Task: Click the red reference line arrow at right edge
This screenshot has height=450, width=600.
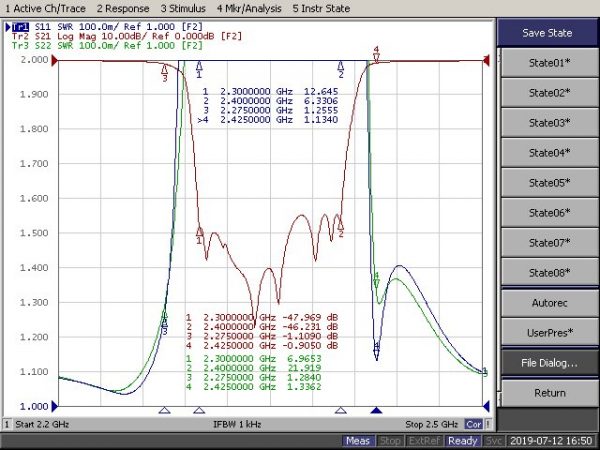Action: [487, 61]
